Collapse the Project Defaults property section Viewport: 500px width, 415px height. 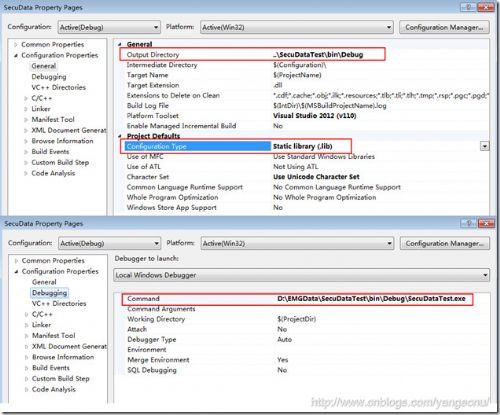tap(120, 136)
